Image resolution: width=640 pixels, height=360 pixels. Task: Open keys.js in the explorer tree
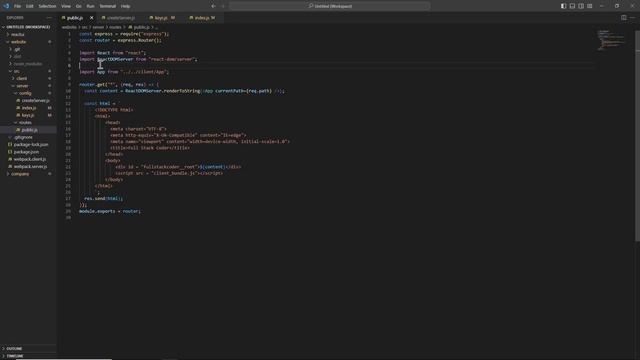click(29, 115)
